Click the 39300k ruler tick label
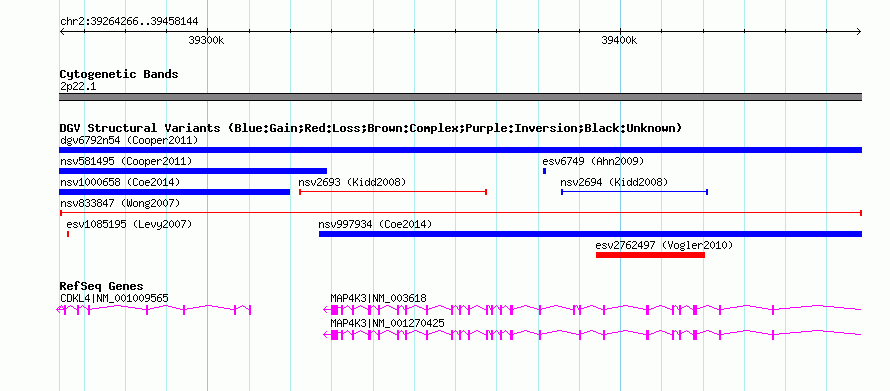 pos(207,40)
